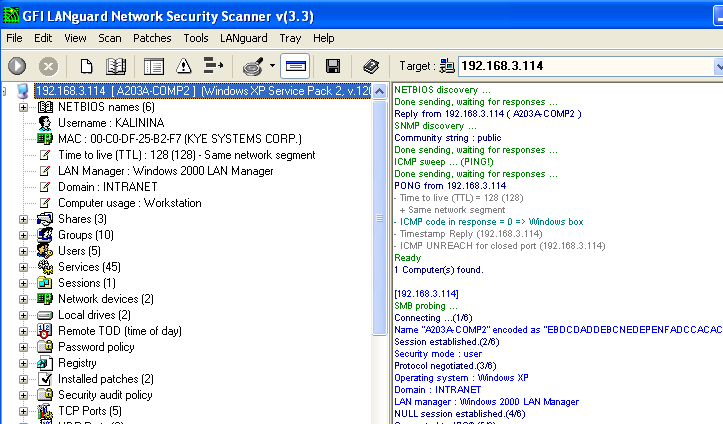Create a new scan with blank page icon
Screen dimensions: 723x424
tap(86, 66)
